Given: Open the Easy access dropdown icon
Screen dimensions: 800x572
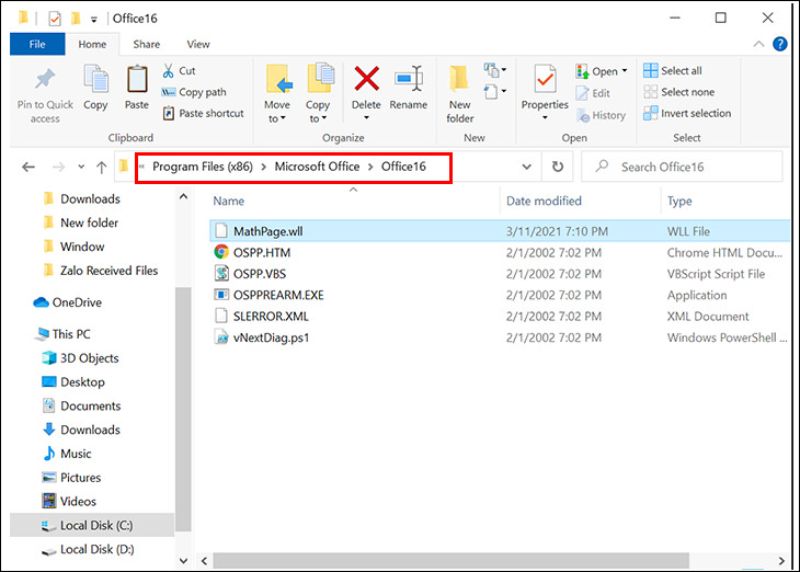Looking at the screenshot, I should [495, 92].
